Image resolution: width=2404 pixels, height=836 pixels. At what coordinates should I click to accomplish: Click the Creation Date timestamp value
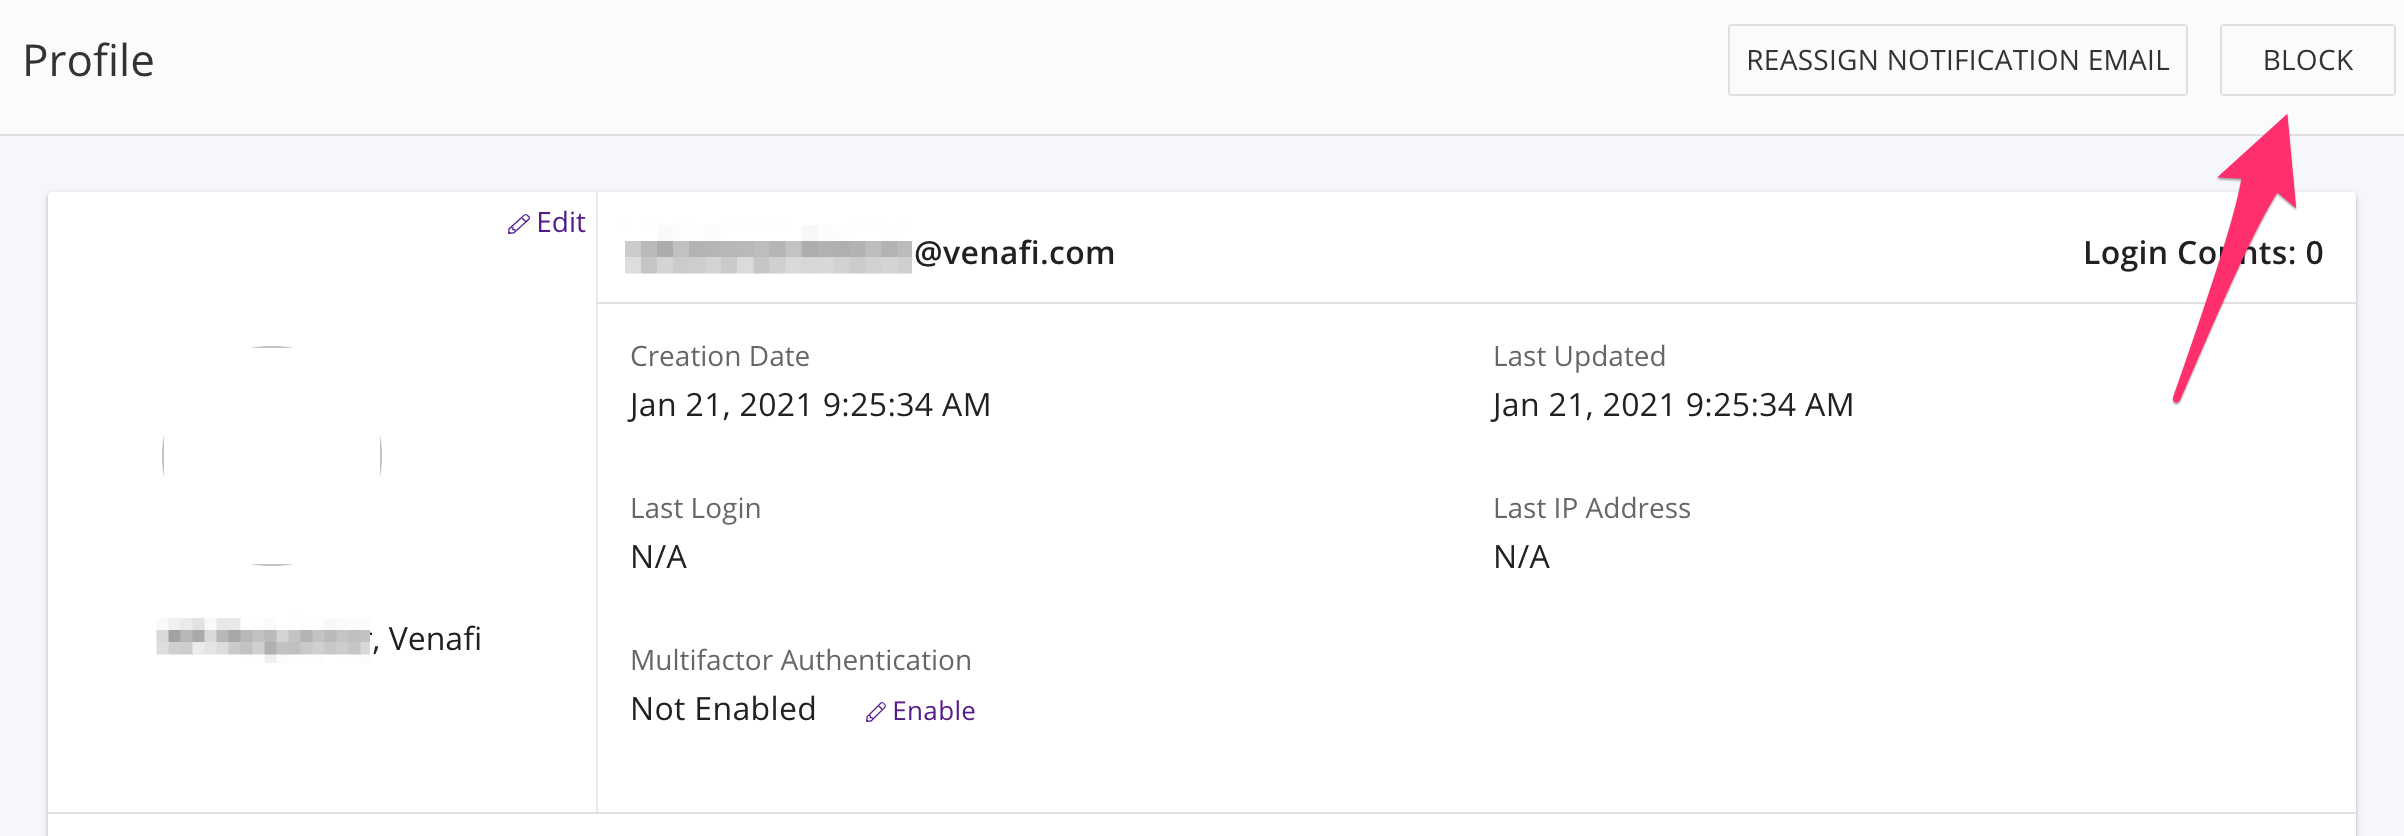point(810,405)
